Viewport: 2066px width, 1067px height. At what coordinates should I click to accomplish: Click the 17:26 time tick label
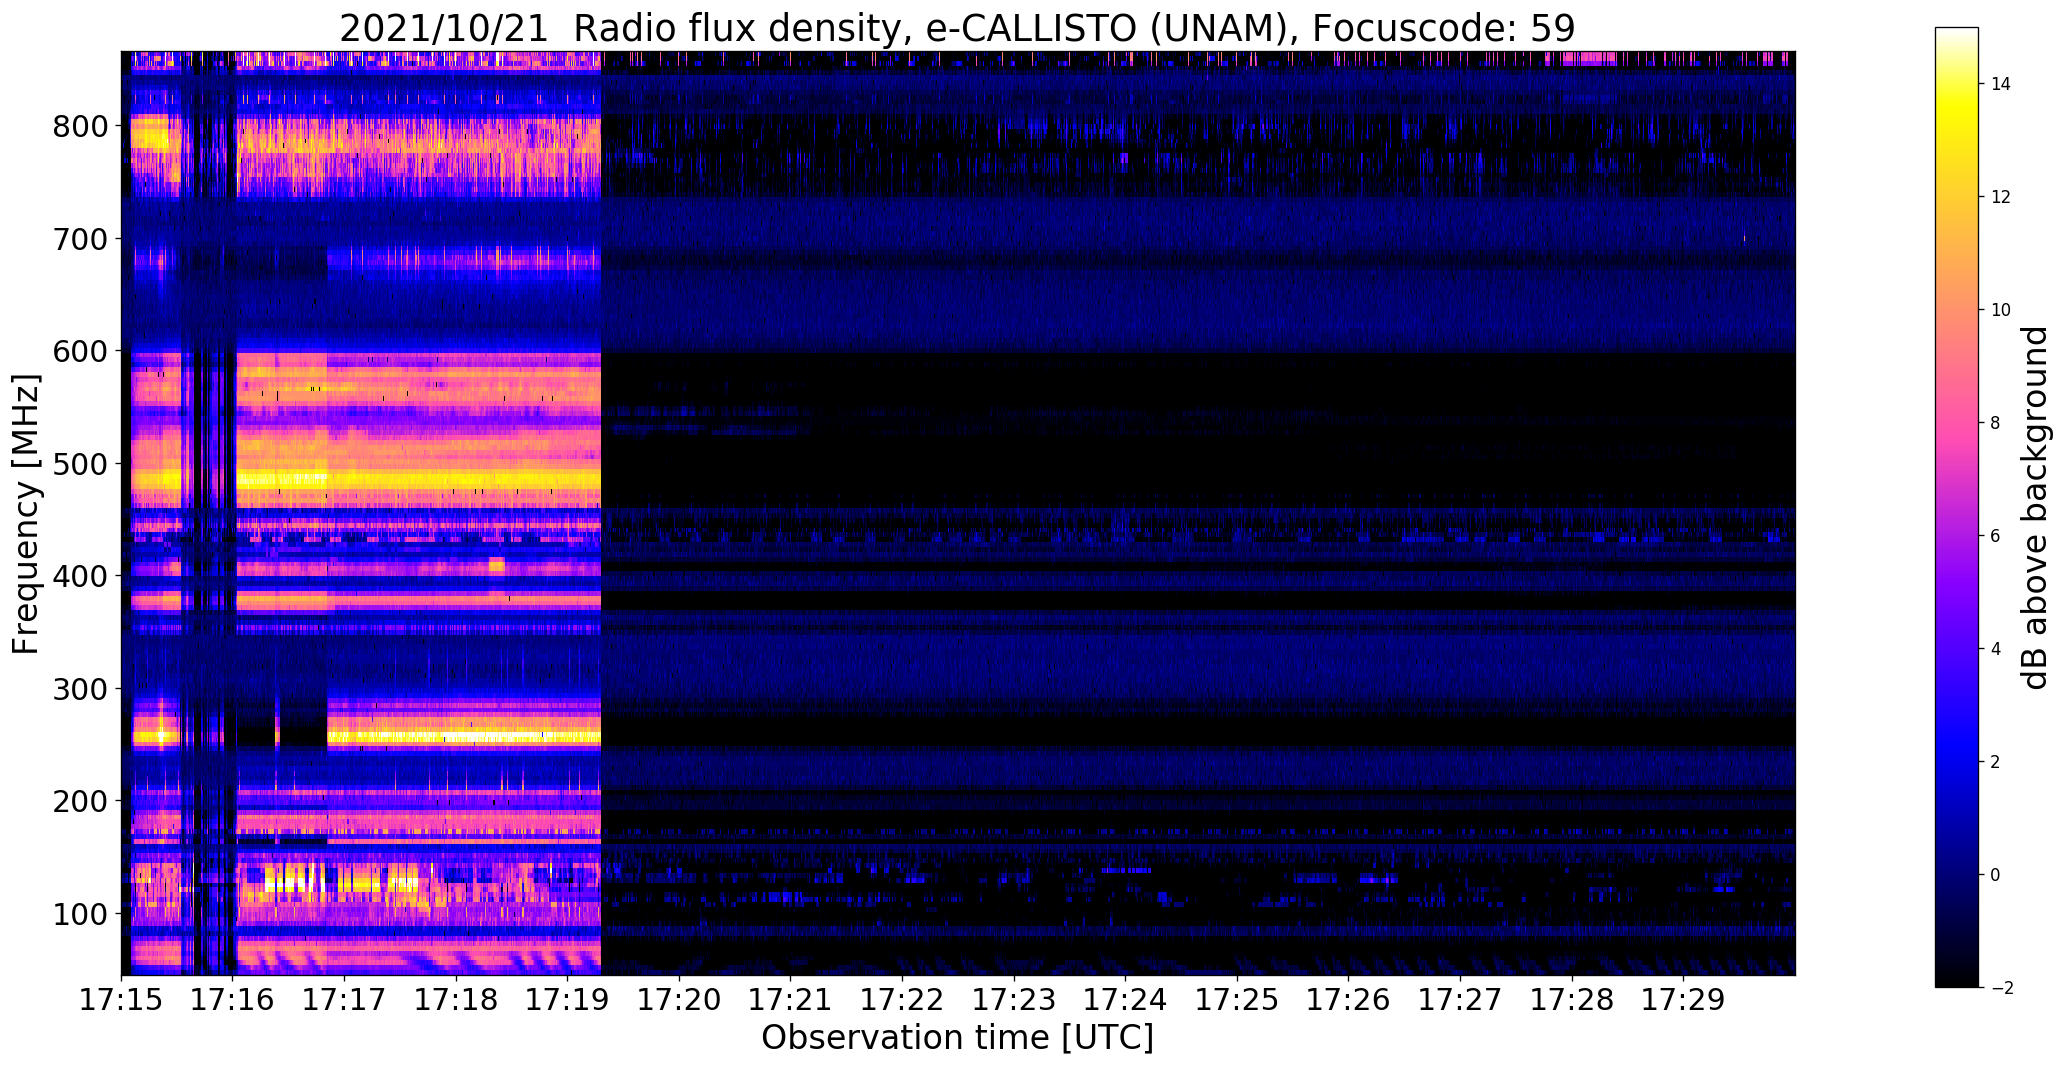pos(1349,999)
